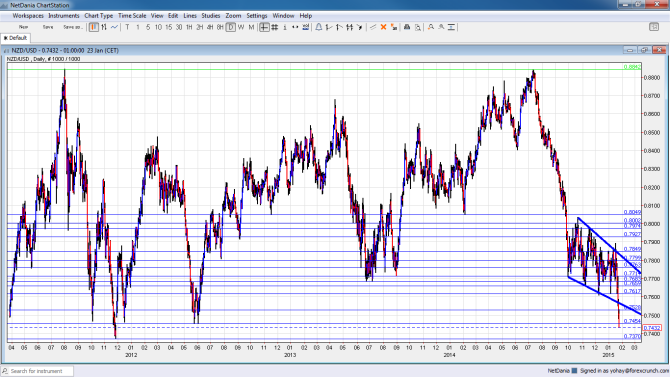Screen dimensions: 670x377
Task: Click the fit-to-height zoom icon
Action: [451, 27]
